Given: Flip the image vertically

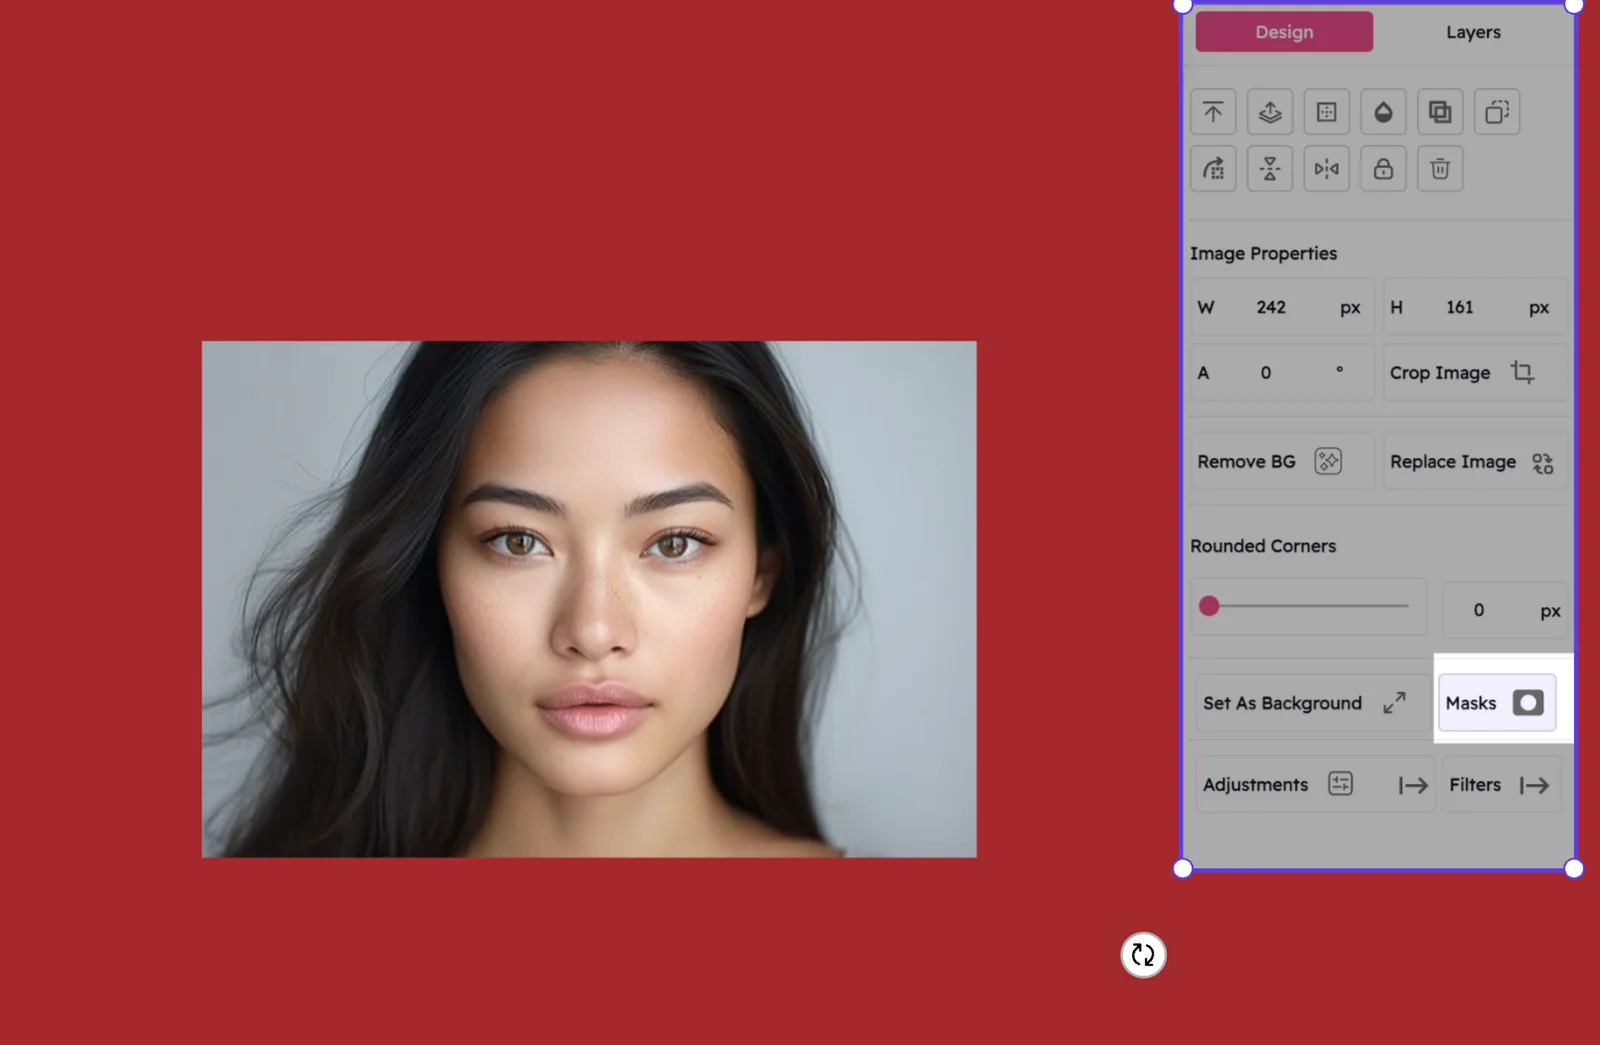Looking at the screenshot, I should [1270, 169].
